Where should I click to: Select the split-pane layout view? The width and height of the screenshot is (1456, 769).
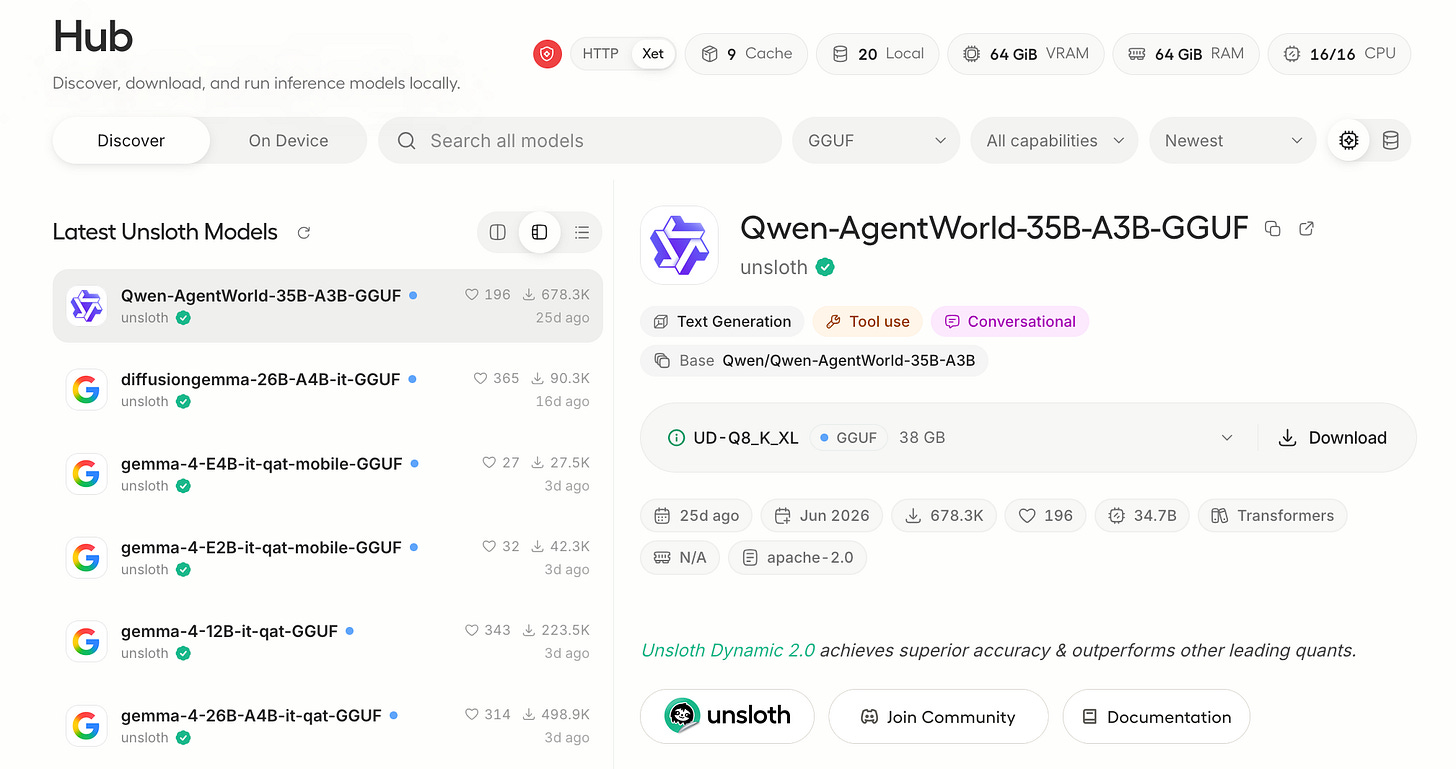point(540,233)
